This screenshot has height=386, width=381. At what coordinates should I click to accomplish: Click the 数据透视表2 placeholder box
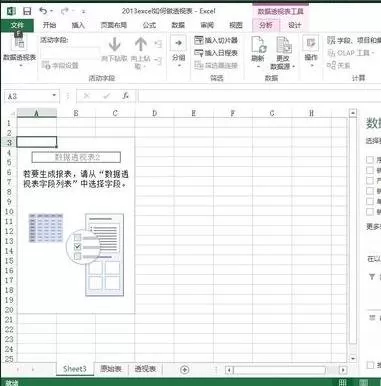tap(76, 157)
